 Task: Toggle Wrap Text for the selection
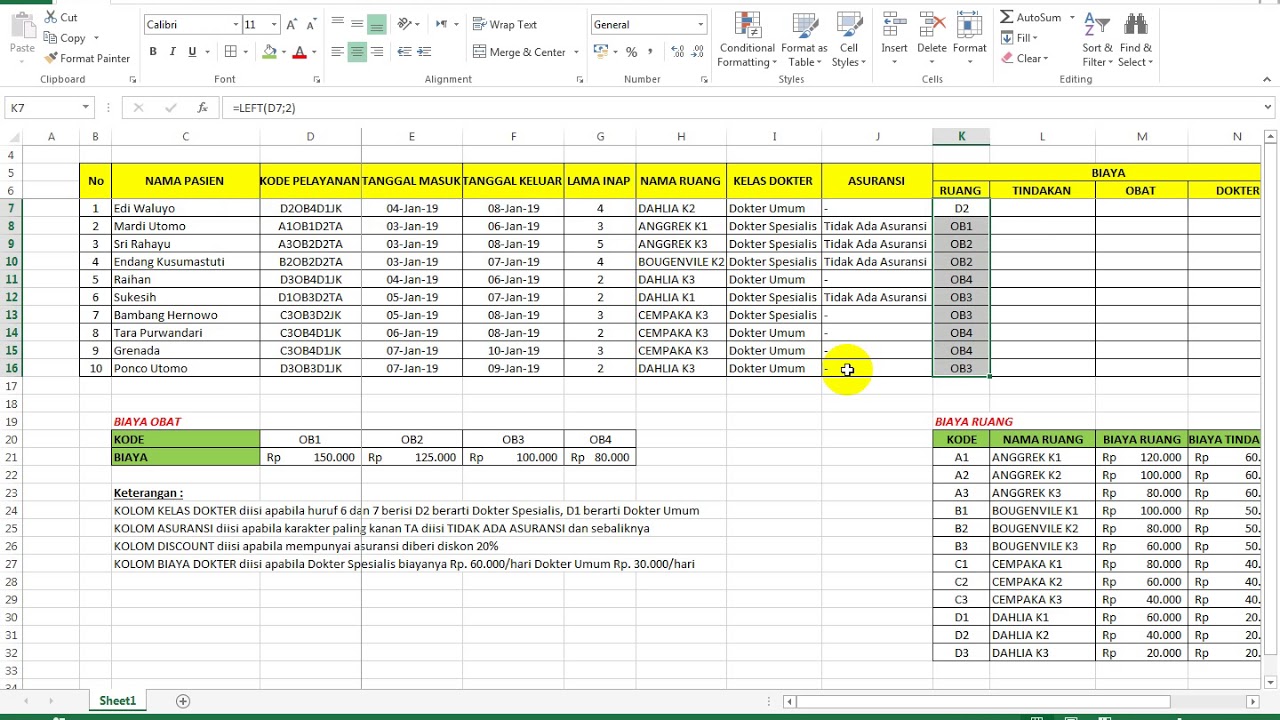click(504, 24)
